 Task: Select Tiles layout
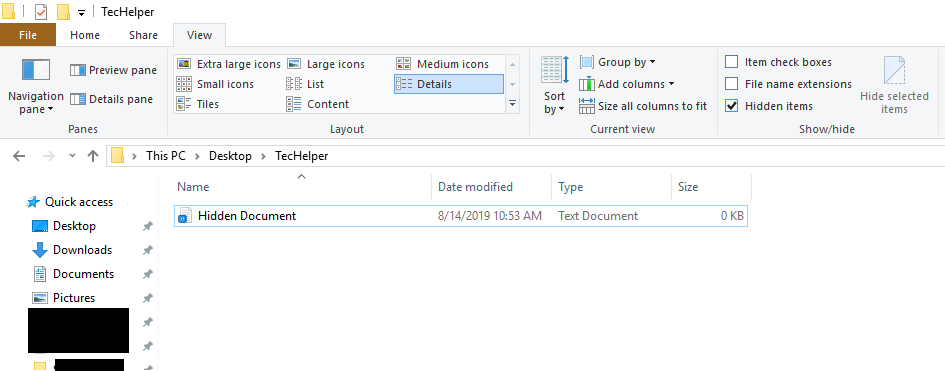coord(198,104)
